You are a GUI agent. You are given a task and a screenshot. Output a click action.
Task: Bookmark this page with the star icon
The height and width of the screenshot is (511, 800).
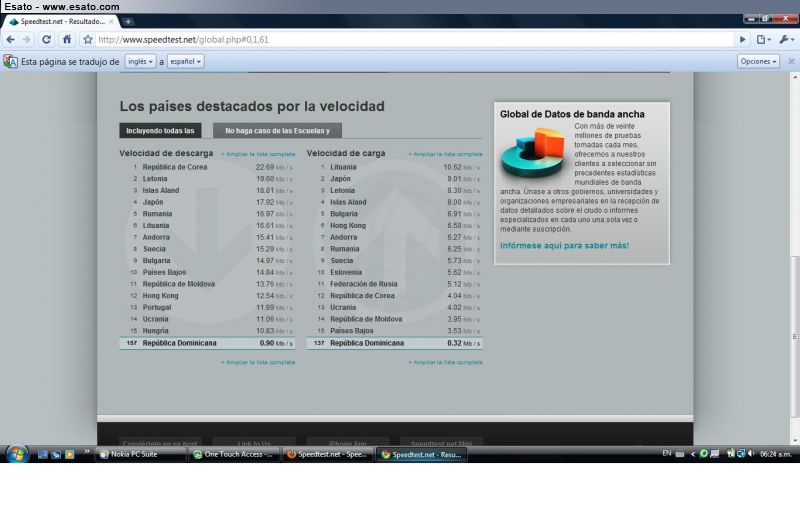click(x=88, y=39)
